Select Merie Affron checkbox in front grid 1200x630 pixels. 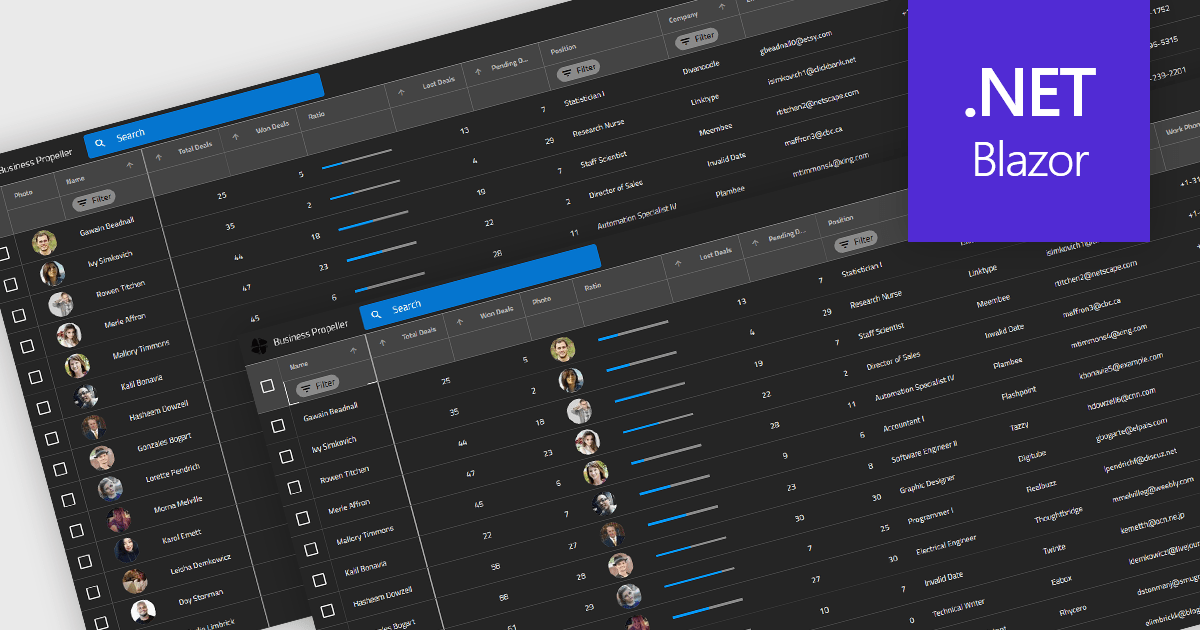tap(302, 518)
